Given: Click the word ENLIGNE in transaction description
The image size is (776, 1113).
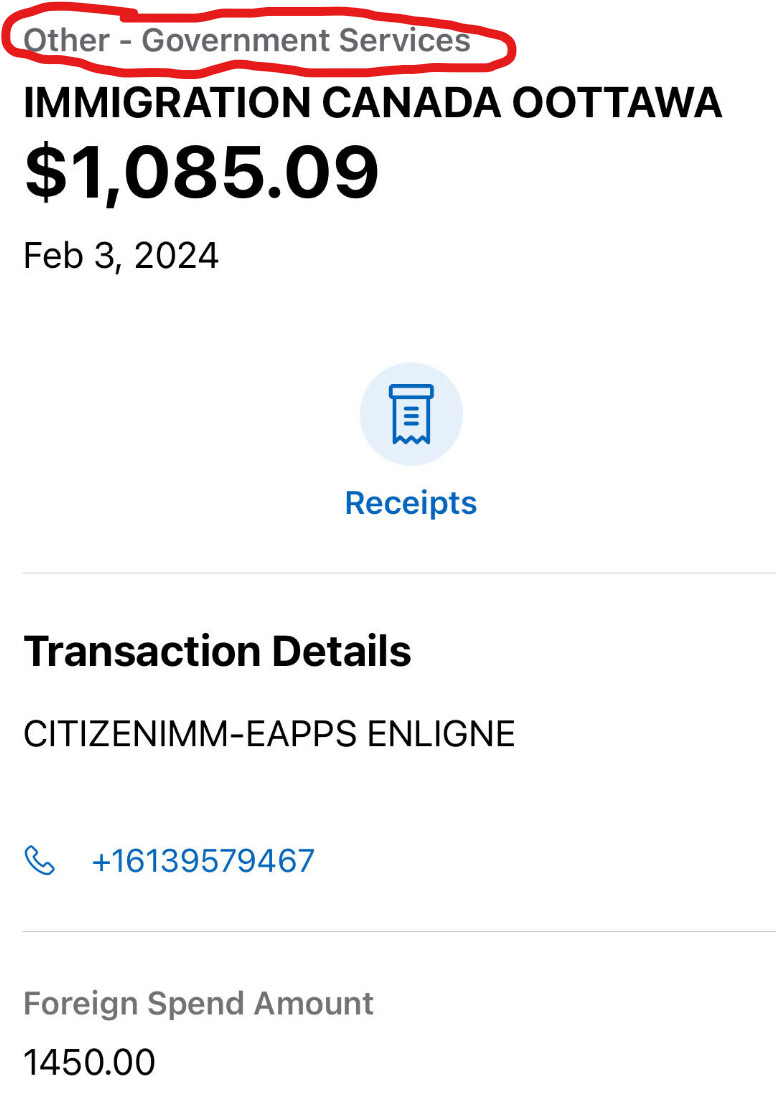Looking at the screenshot, I should coord(441,734).
